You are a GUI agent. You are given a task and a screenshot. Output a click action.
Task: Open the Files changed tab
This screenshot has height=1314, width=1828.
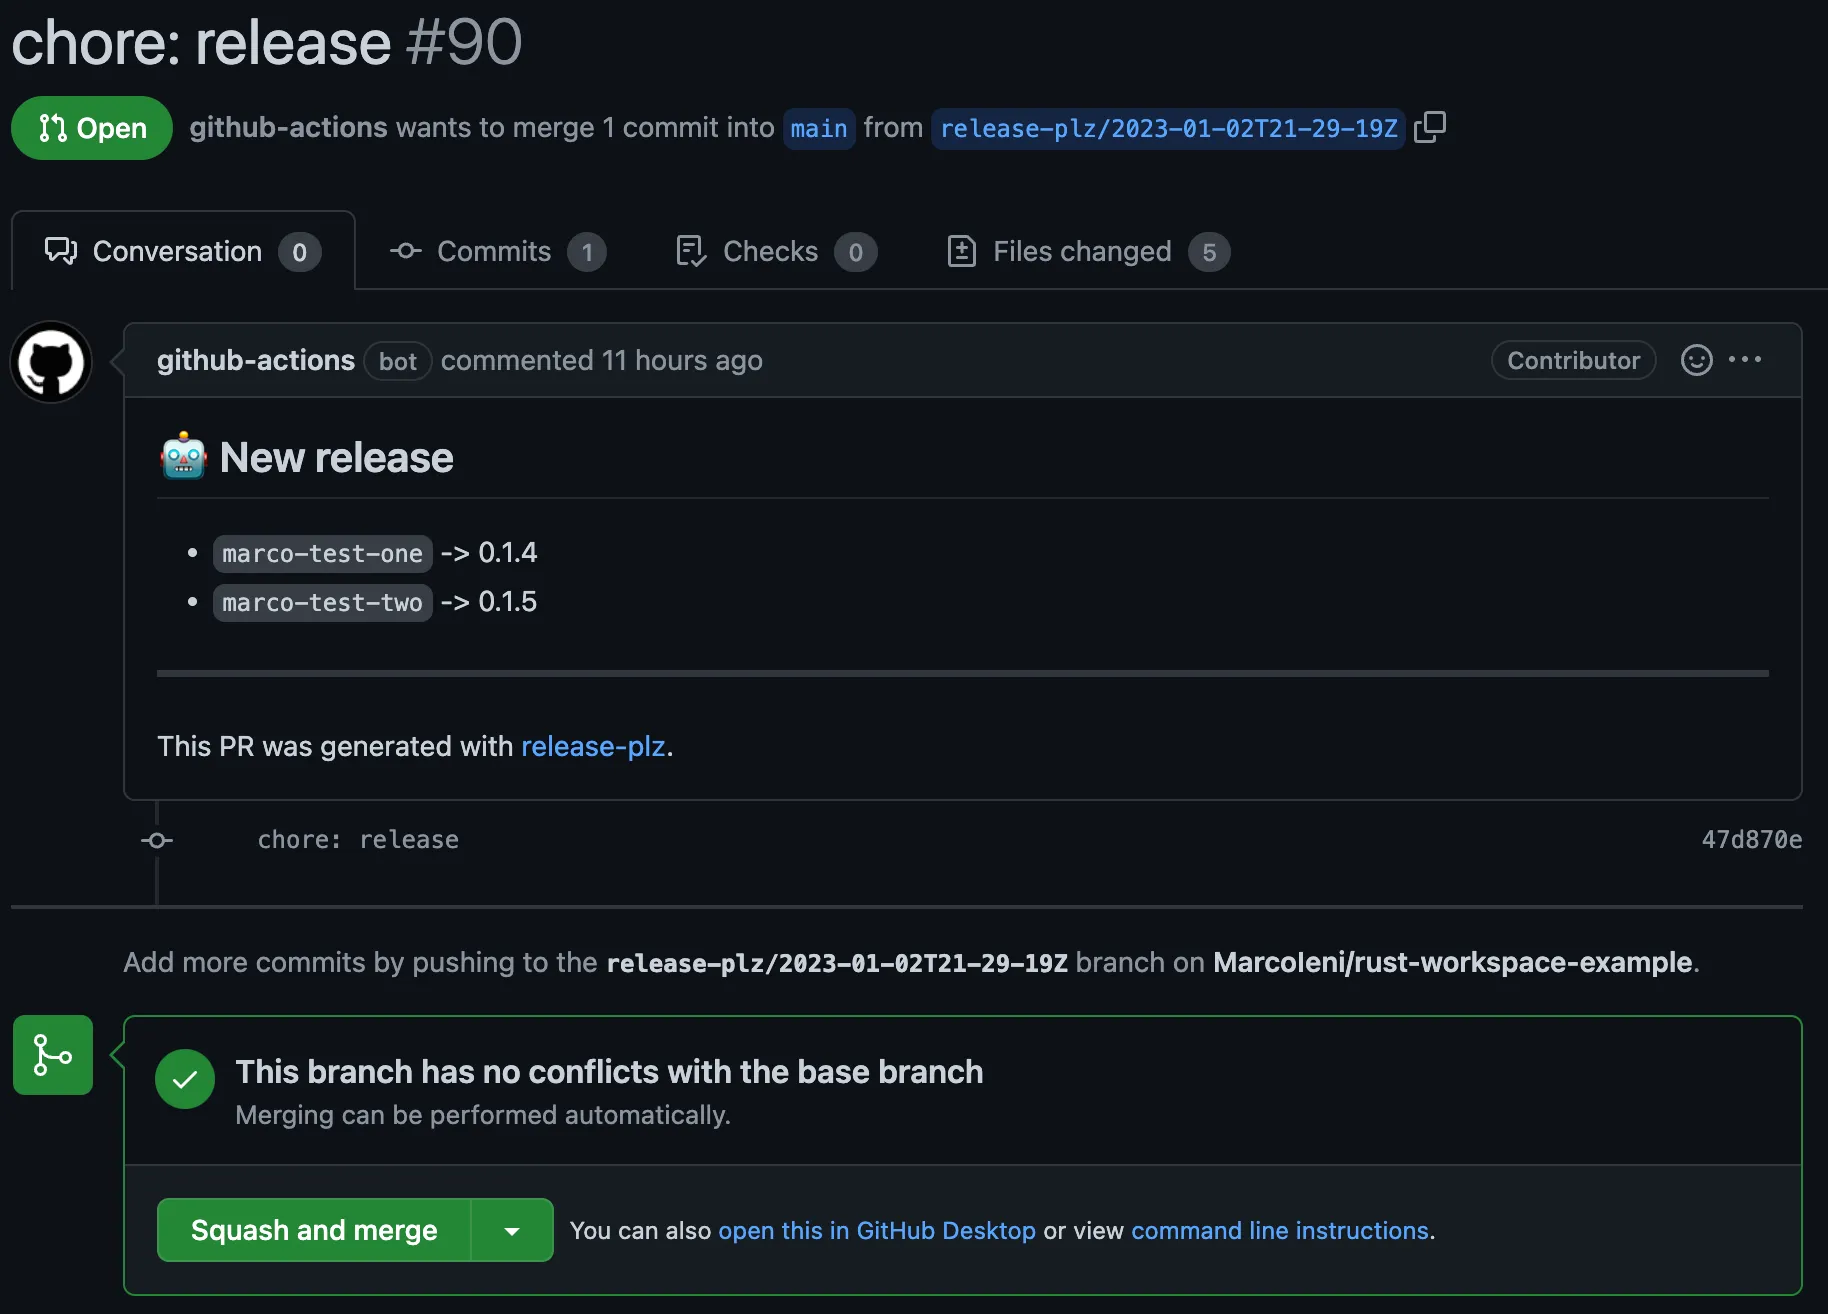pyautogui.click(x=1088, y=251)
